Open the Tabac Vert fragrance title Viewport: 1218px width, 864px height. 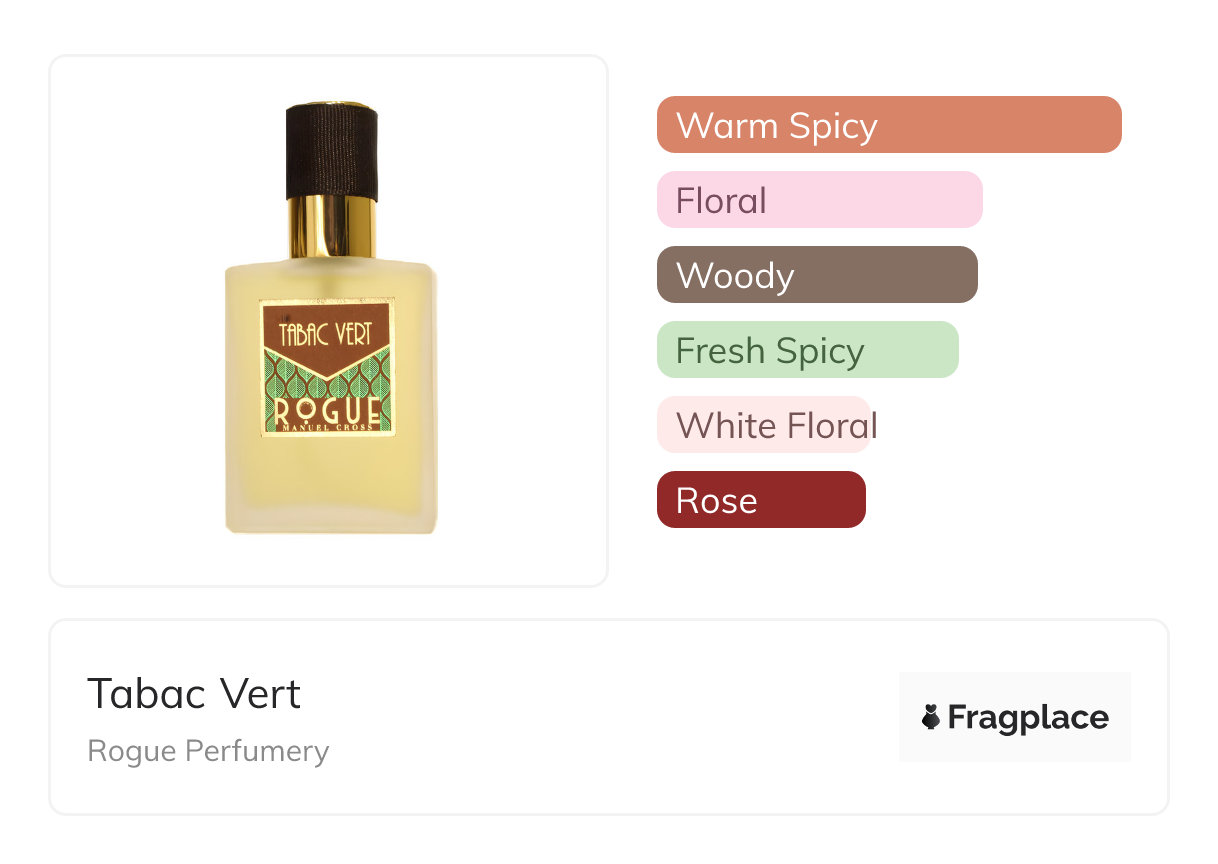pos(194,693)
